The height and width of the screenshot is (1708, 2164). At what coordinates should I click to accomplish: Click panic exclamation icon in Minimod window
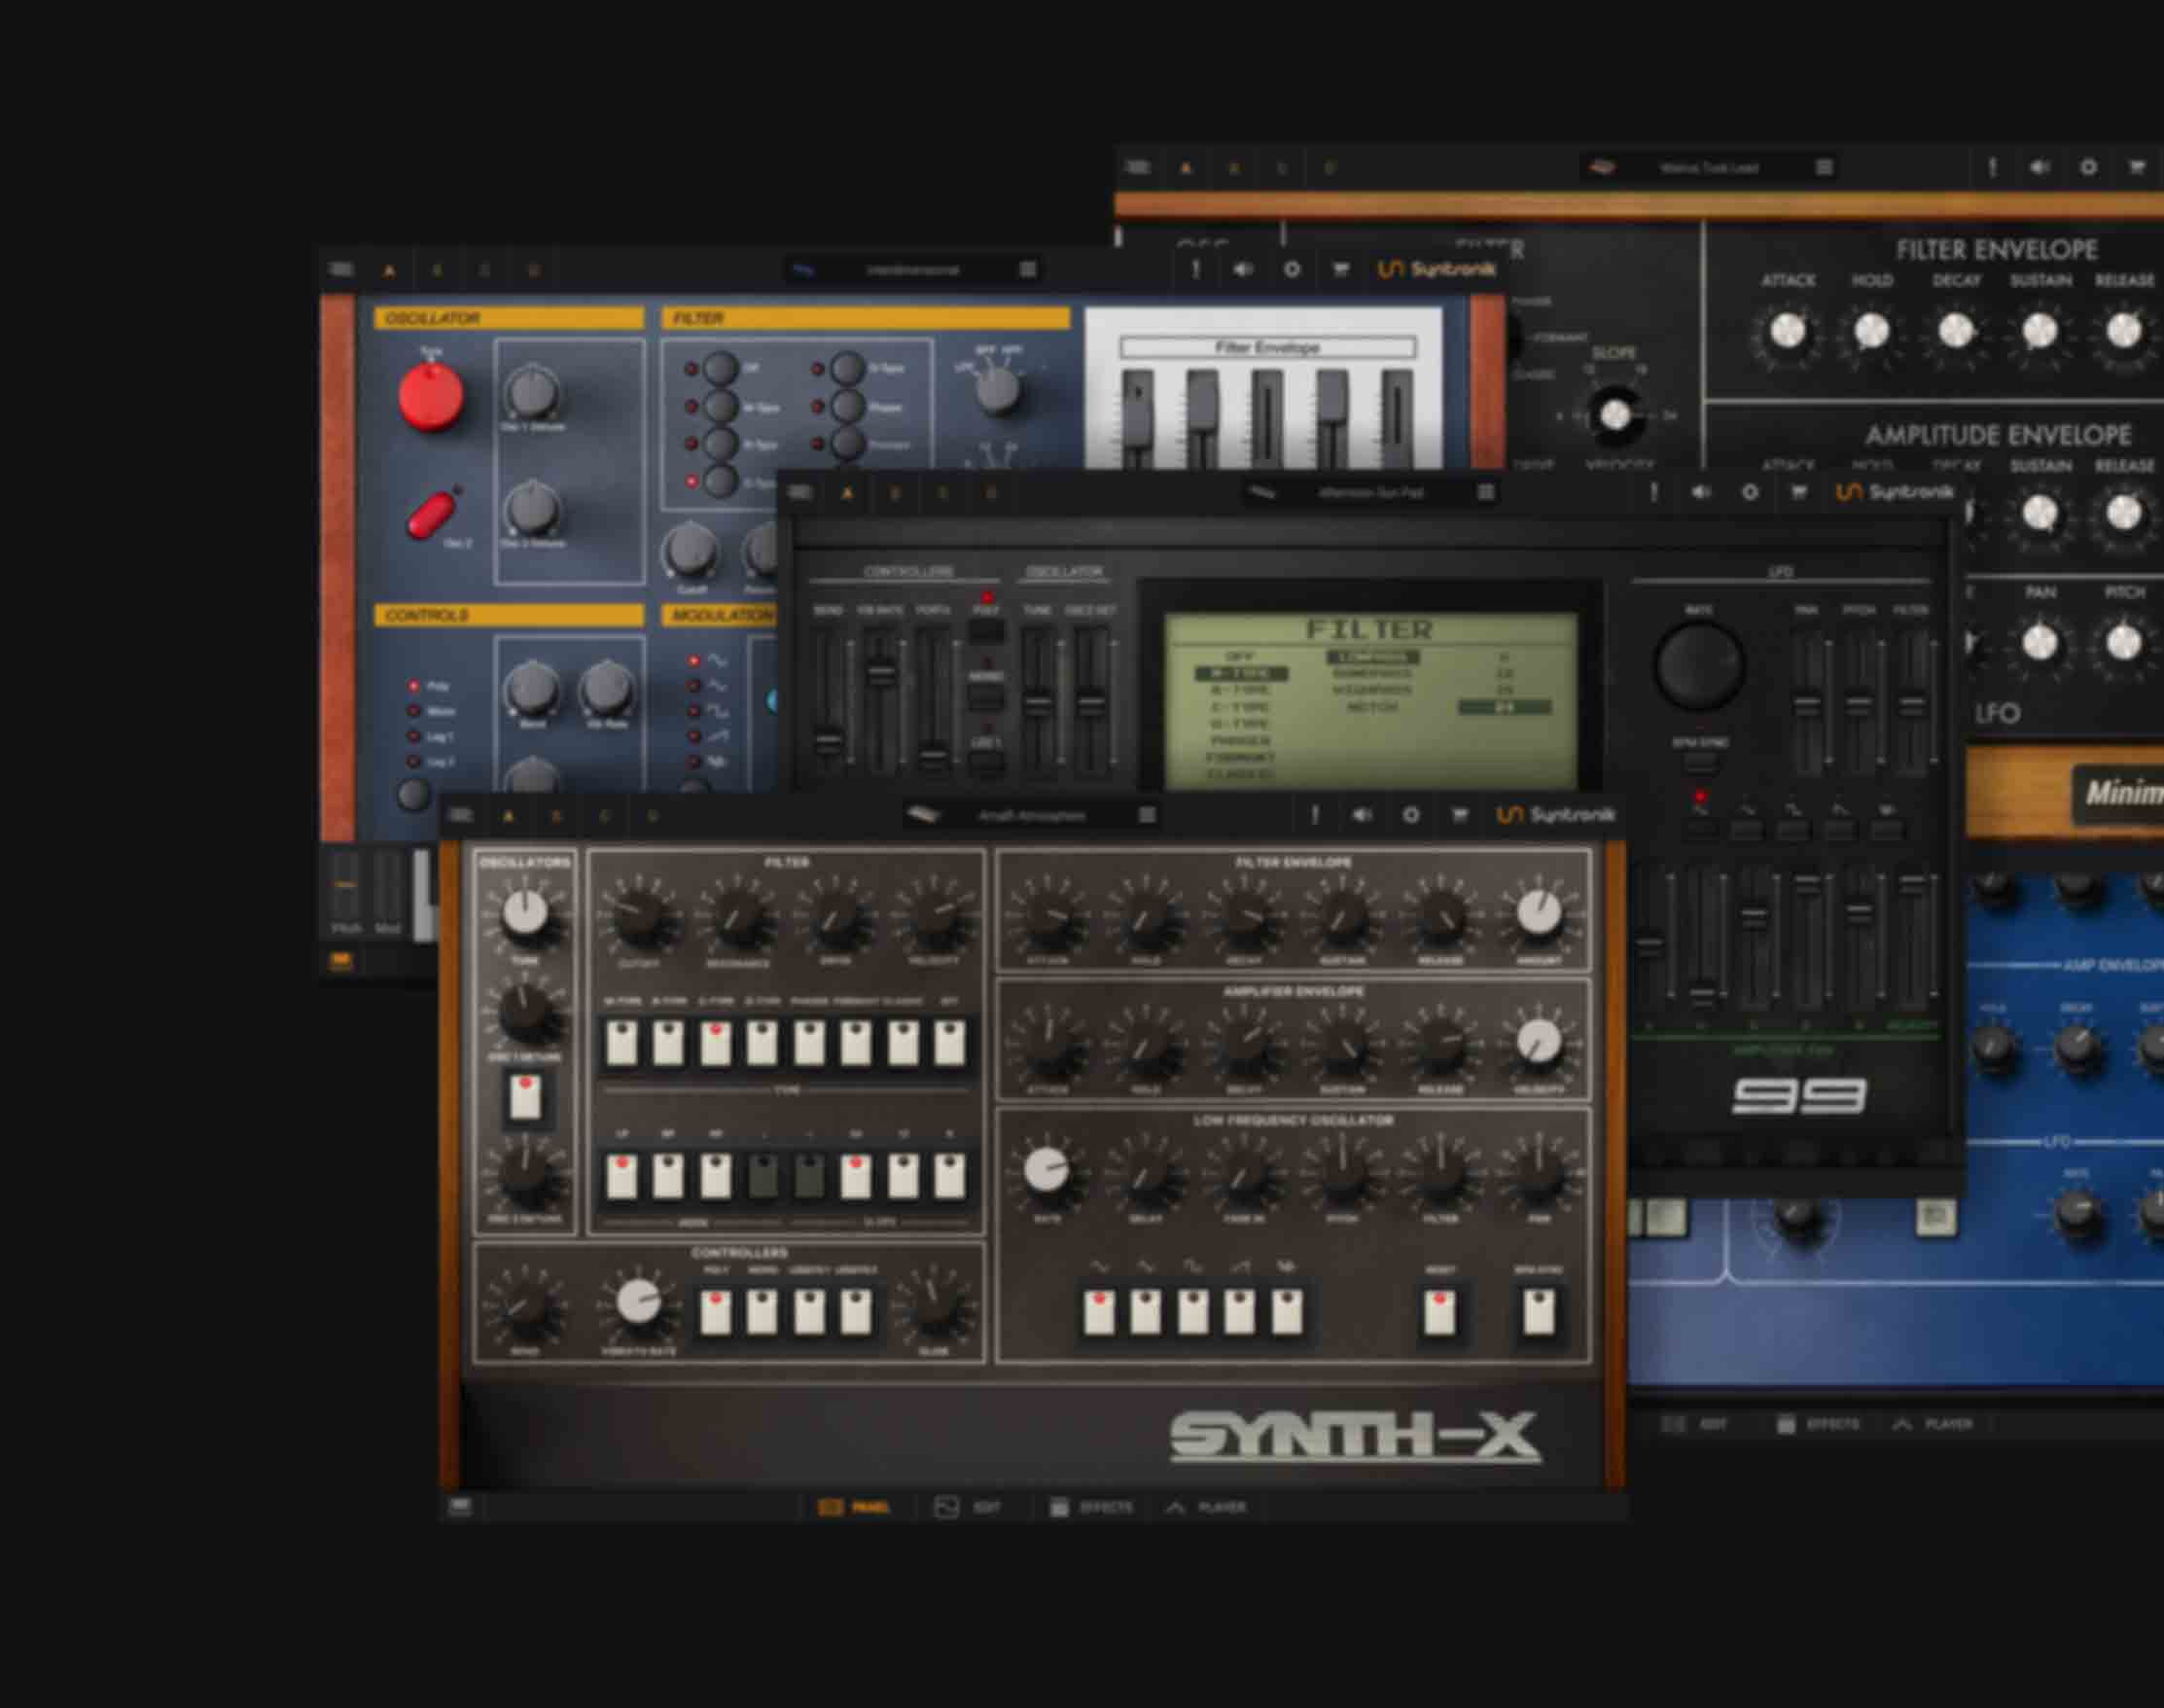pyautogui.click(x=1992, y=167)
